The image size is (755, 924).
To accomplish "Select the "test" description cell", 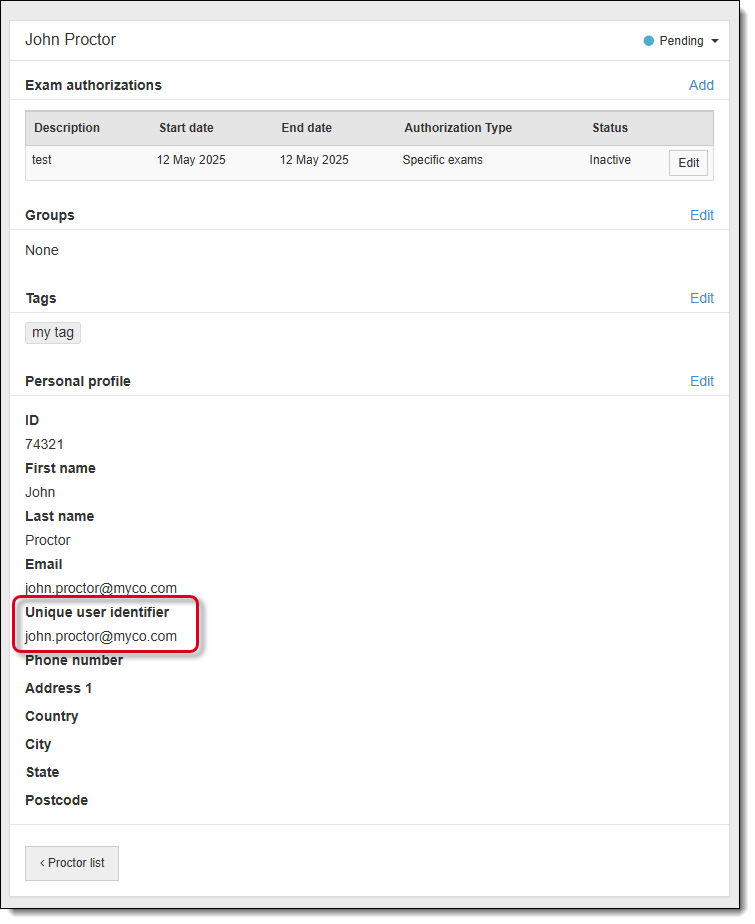I will tap(42, 160).
